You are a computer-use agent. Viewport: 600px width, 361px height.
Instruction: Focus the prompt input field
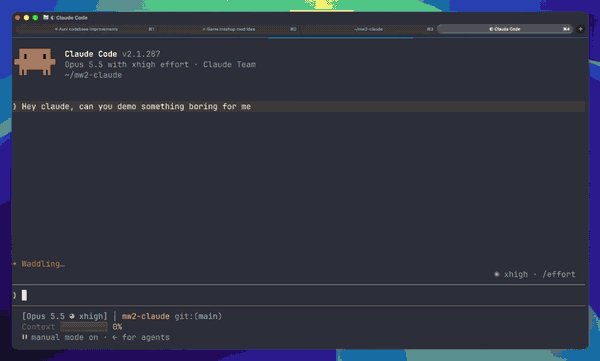[298, 295]
